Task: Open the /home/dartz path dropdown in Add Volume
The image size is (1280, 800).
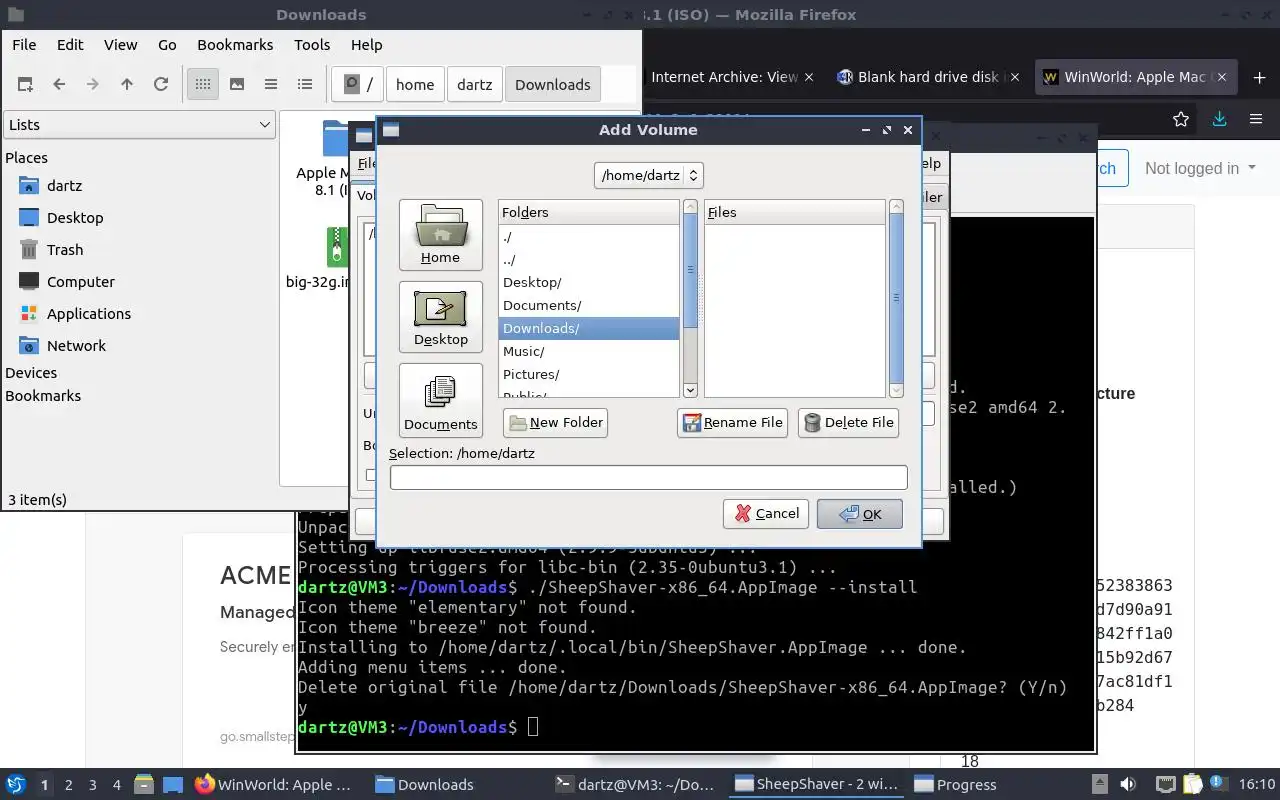Action: coord(649,175)
